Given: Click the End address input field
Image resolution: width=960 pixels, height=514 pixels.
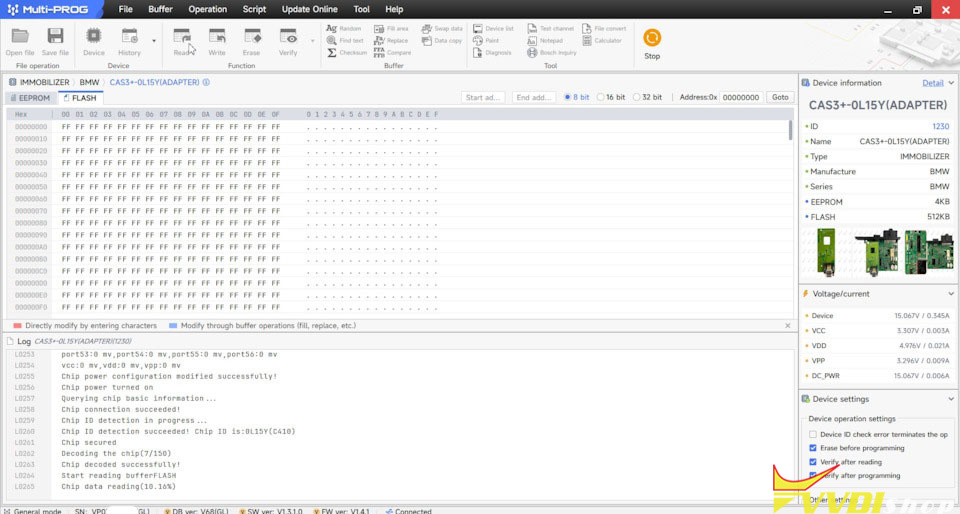Looking at the screenshot, I should (534, 97).
